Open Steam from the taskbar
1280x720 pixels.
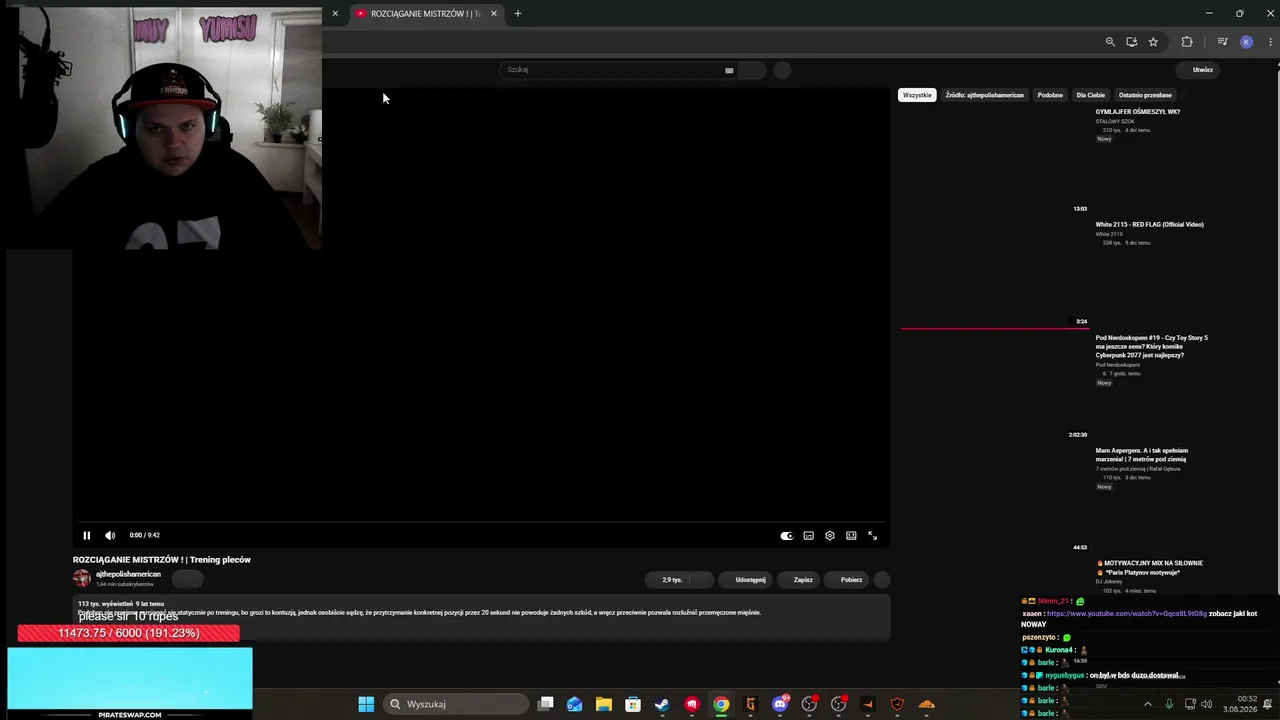[662, 704]
